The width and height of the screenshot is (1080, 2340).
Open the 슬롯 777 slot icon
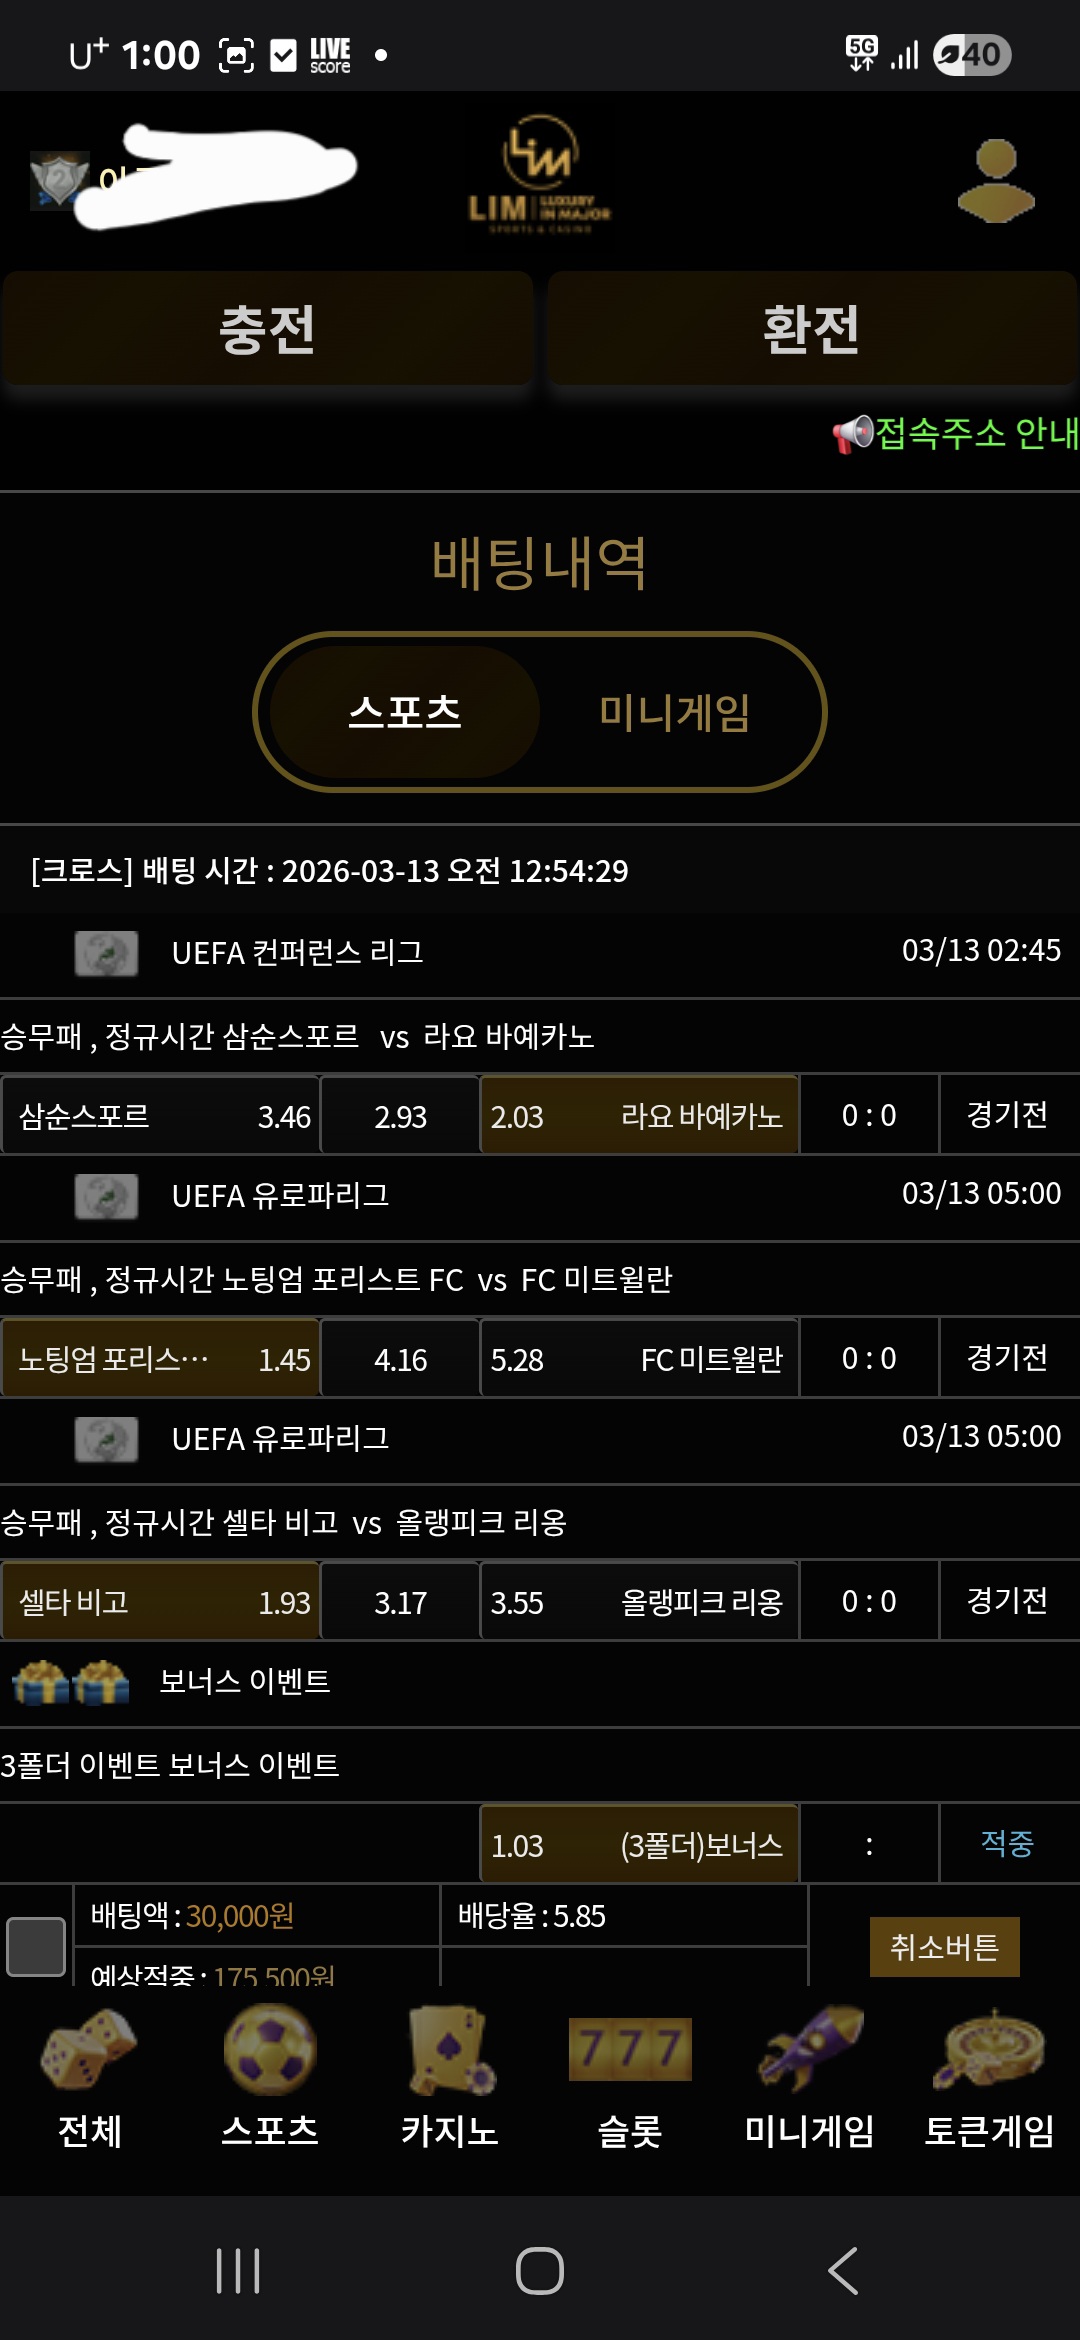[628, 2047]
